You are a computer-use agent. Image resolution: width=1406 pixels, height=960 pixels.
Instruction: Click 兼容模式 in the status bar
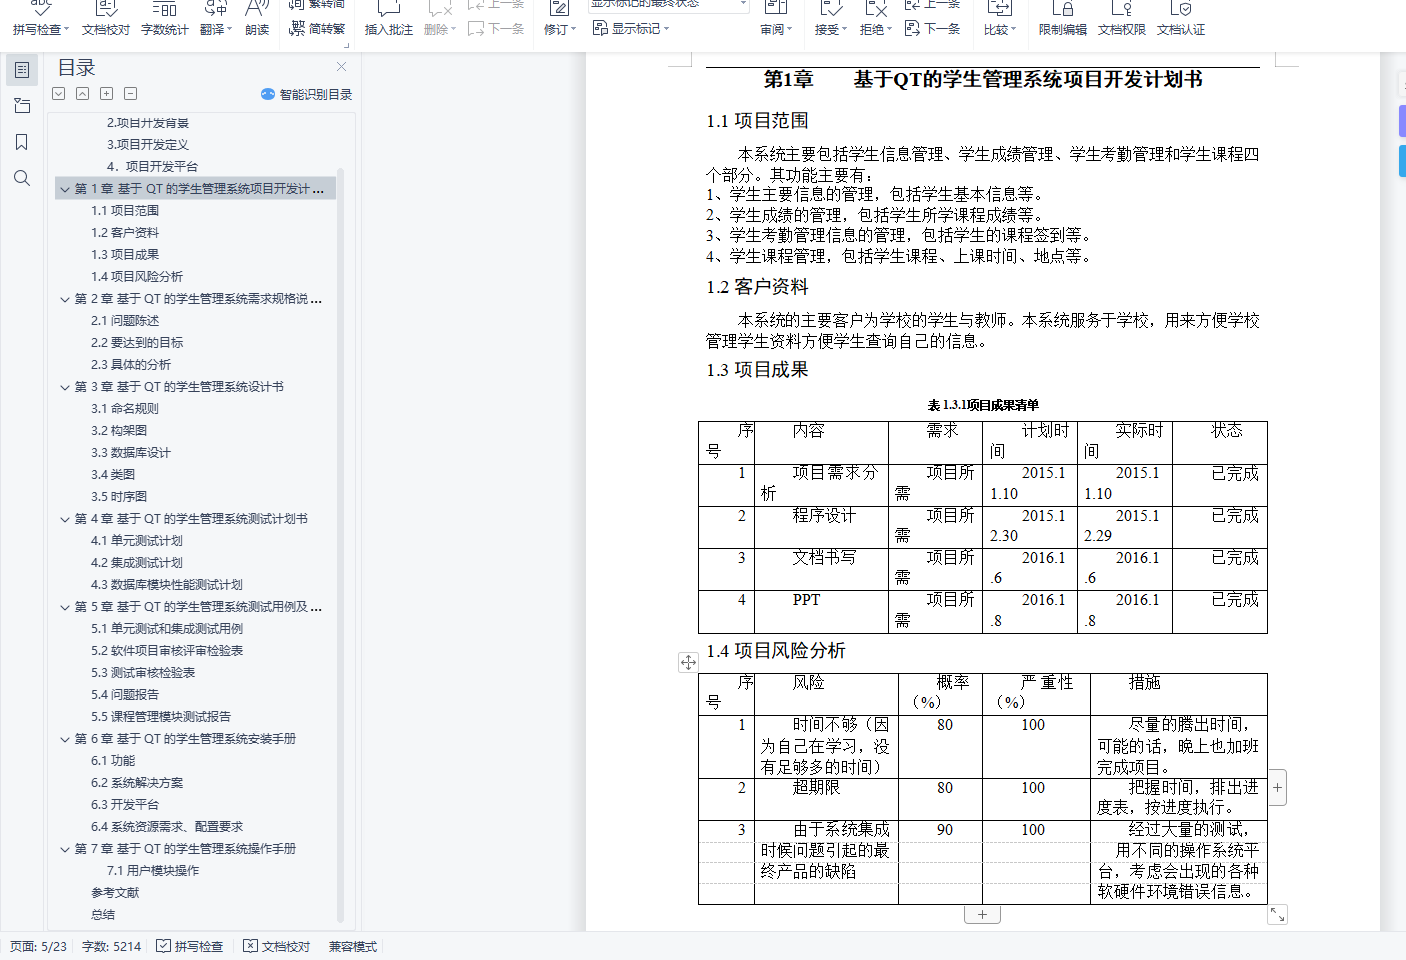coord(353,946)
